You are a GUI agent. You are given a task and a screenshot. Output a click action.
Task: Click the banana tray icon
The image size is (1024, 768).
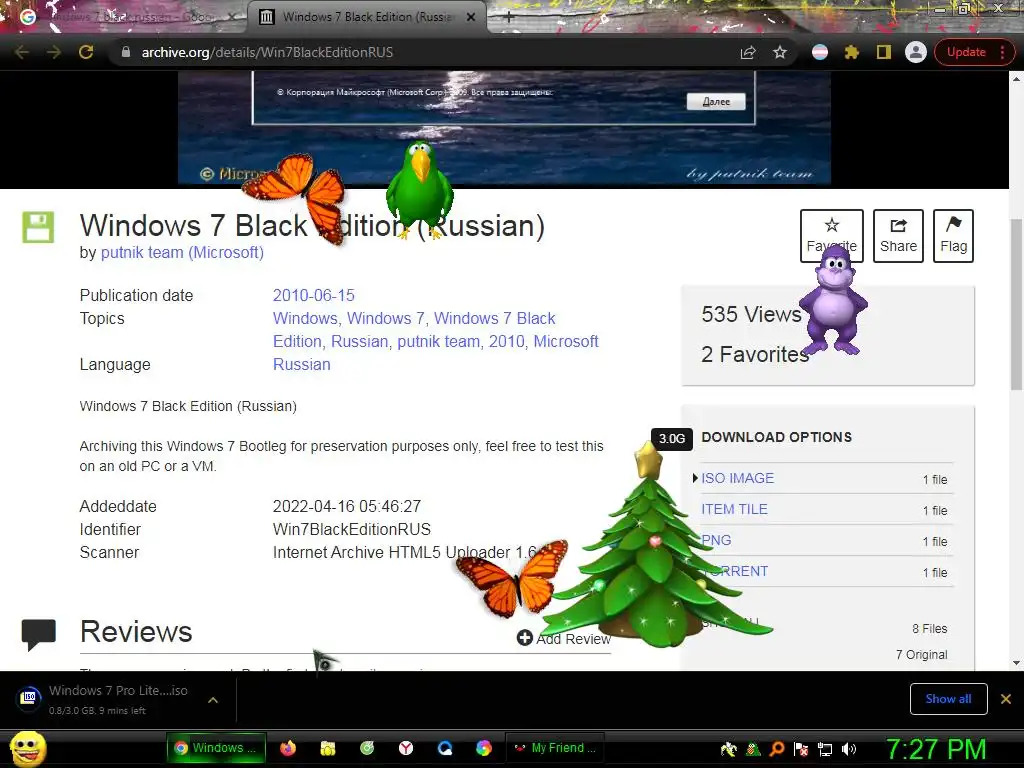pos(729,749)
